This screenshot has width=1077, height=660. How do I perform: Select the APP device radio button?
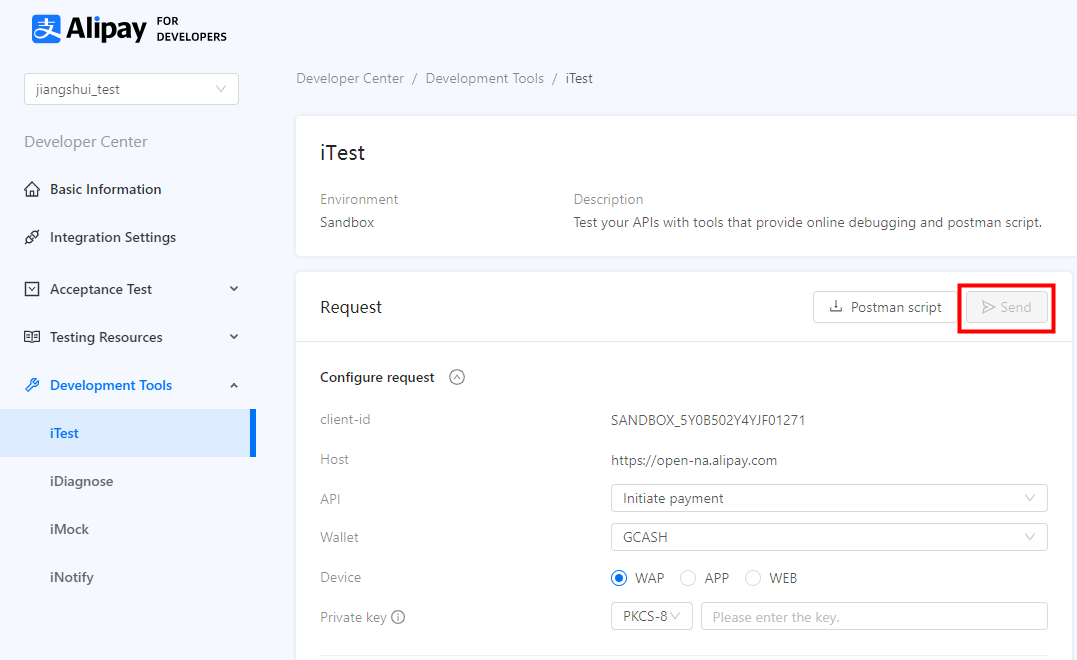(x=688, y=578)
